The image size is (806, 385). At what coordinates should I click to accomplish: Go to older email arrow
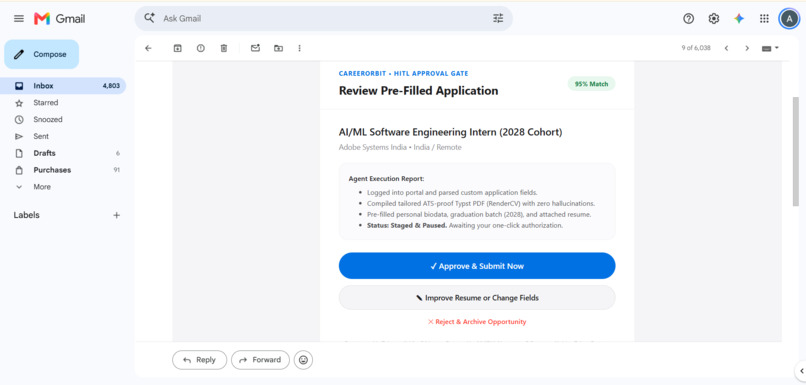pyautogui.click(x=747, y=48)
